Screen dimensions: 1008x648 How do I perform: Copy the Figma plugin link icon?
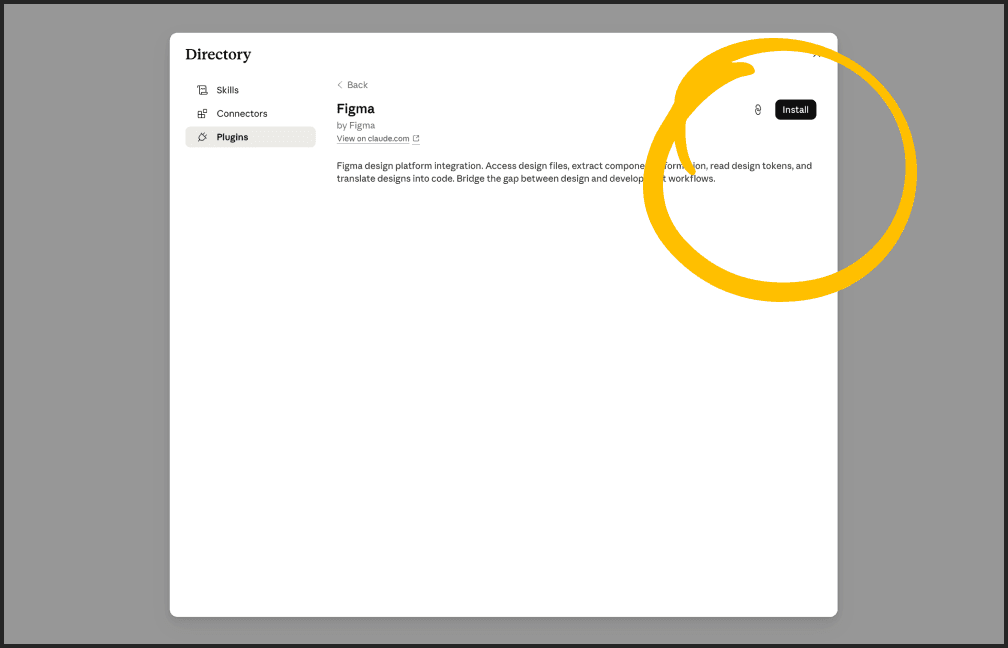click(x=758, y=110)
